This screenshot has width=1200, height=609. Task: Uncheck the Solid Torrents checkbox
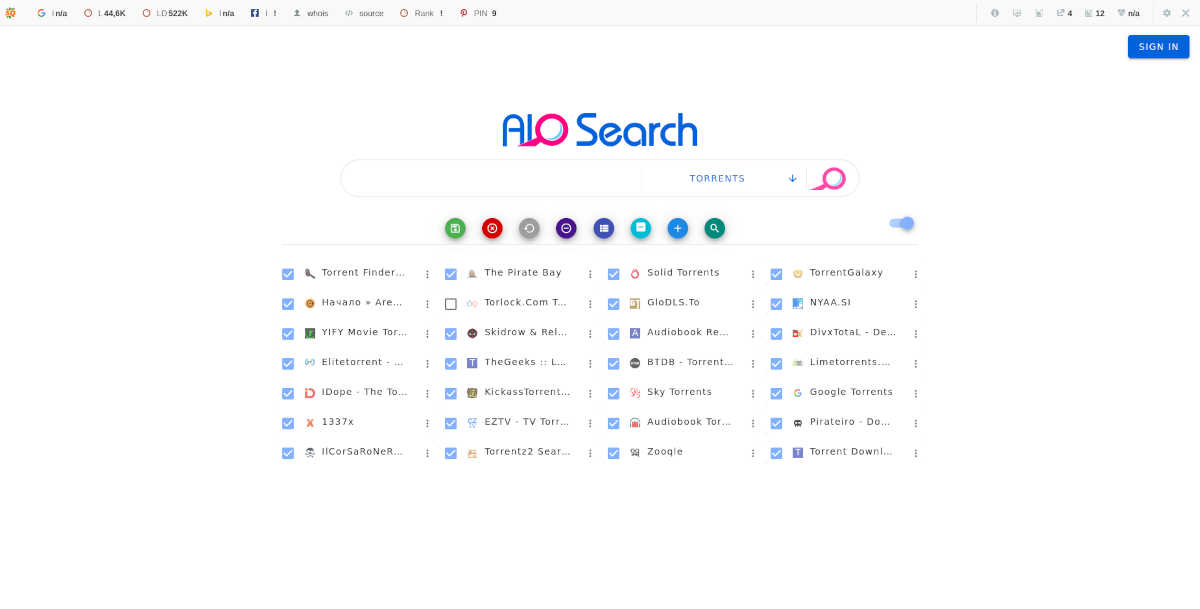point(614,274)
